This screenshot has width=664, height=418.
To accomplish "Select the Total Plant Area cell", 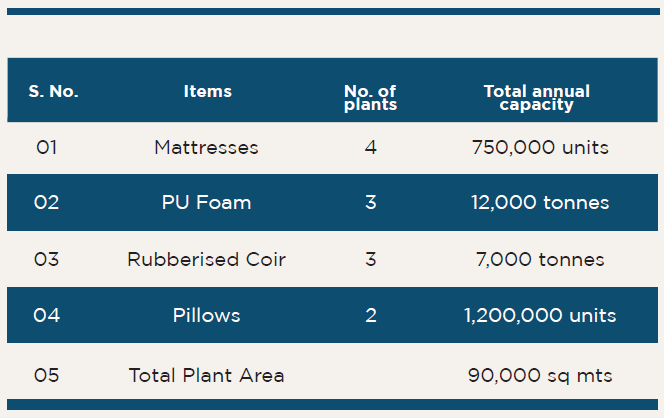I will coord(206,376).
